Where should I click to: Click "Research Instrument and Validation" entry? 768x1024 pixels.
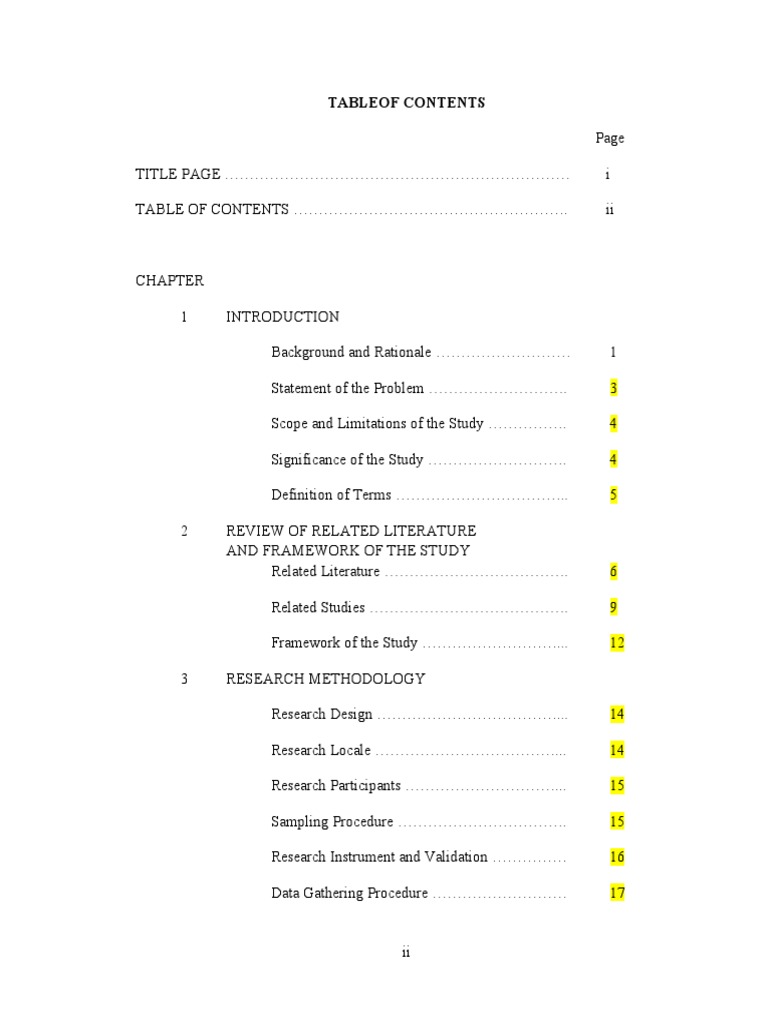[379, 857]
